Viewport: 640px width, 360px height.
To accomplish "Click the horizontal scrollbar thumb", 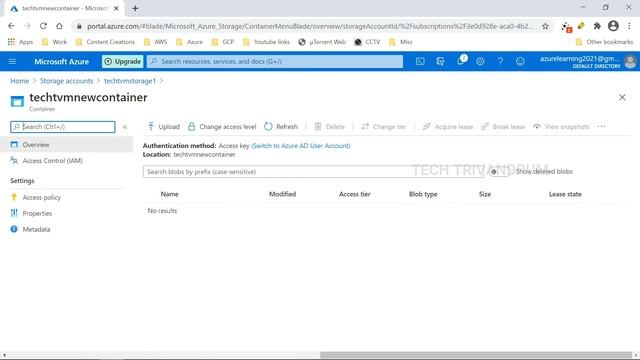I will pos(476,355).
